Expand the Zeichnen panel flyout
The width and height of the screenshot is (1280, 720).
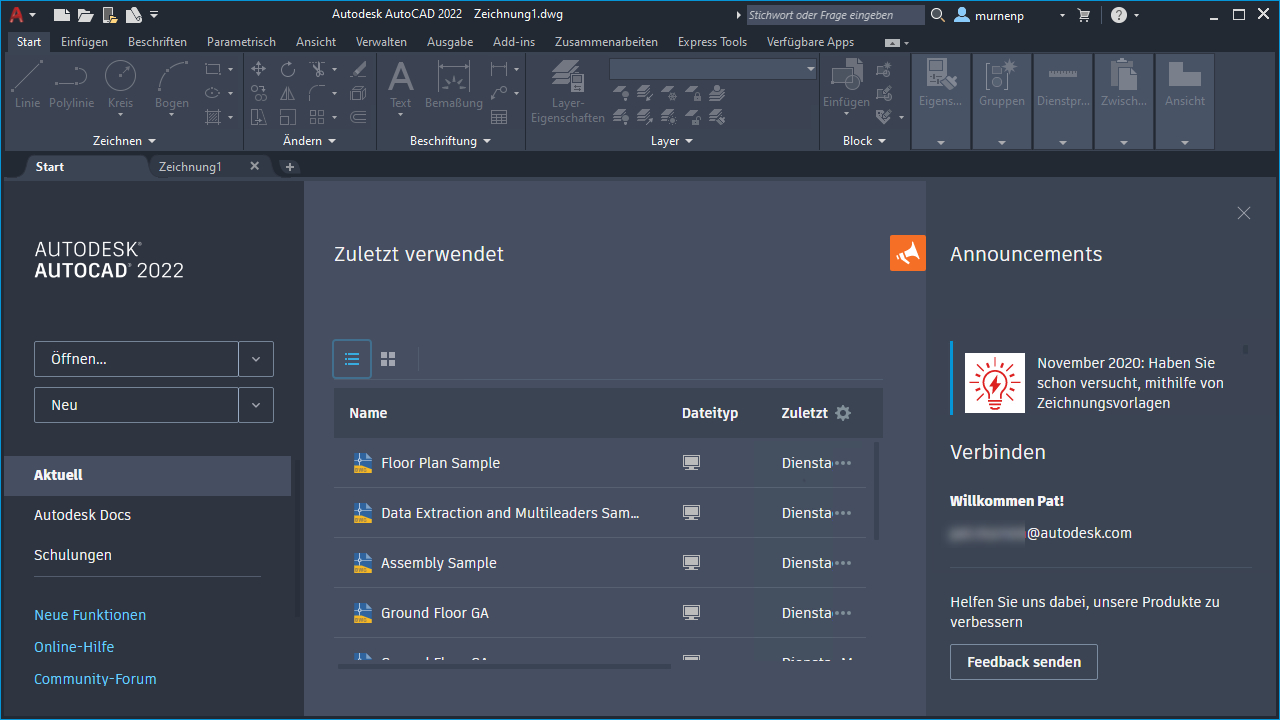tap(124, 141)
